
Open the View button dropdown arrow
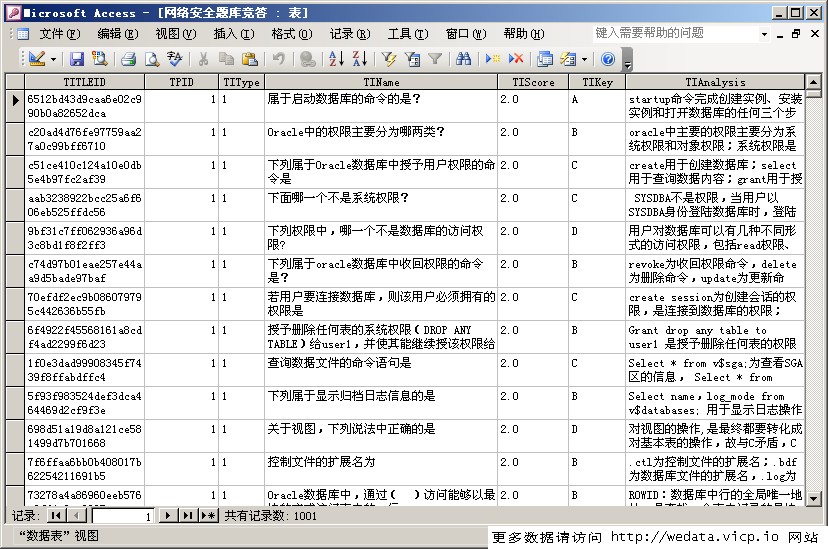pos(53,59)
